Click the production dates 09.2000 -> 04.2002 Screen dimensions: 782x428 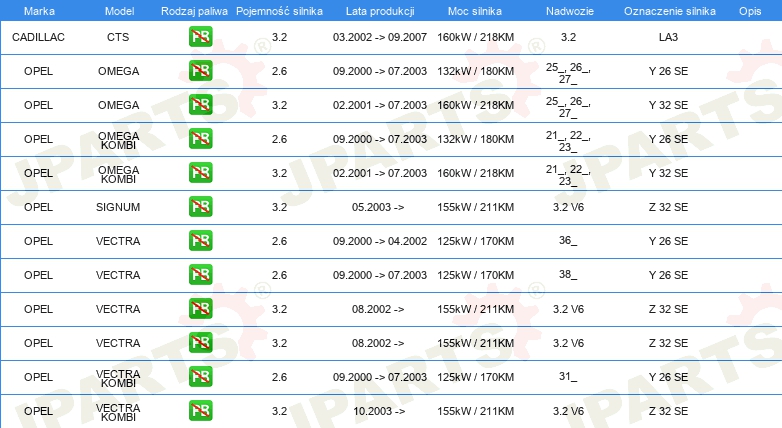pyautogui.click(x=380, y=241)
